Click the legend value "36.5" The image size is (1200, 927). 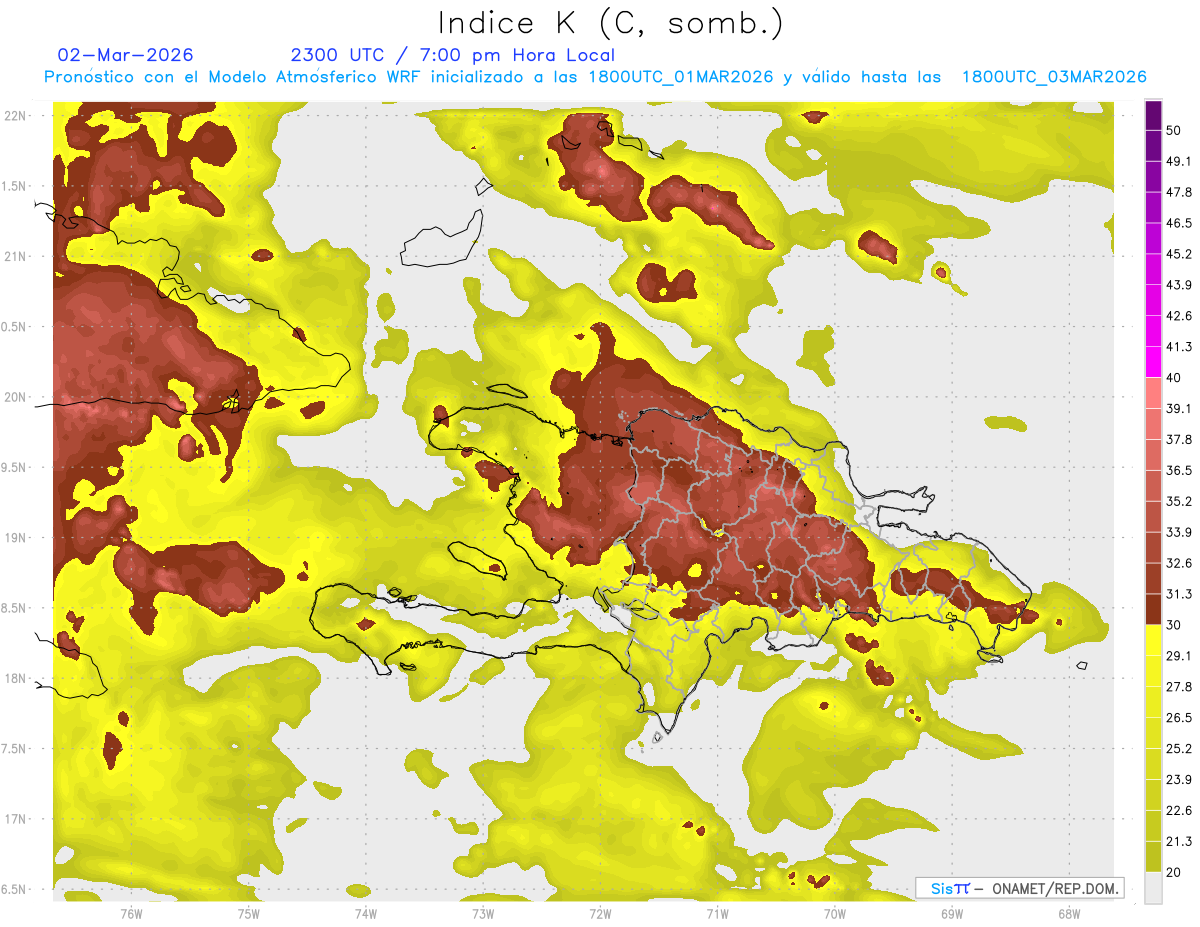coord(1179,470)
